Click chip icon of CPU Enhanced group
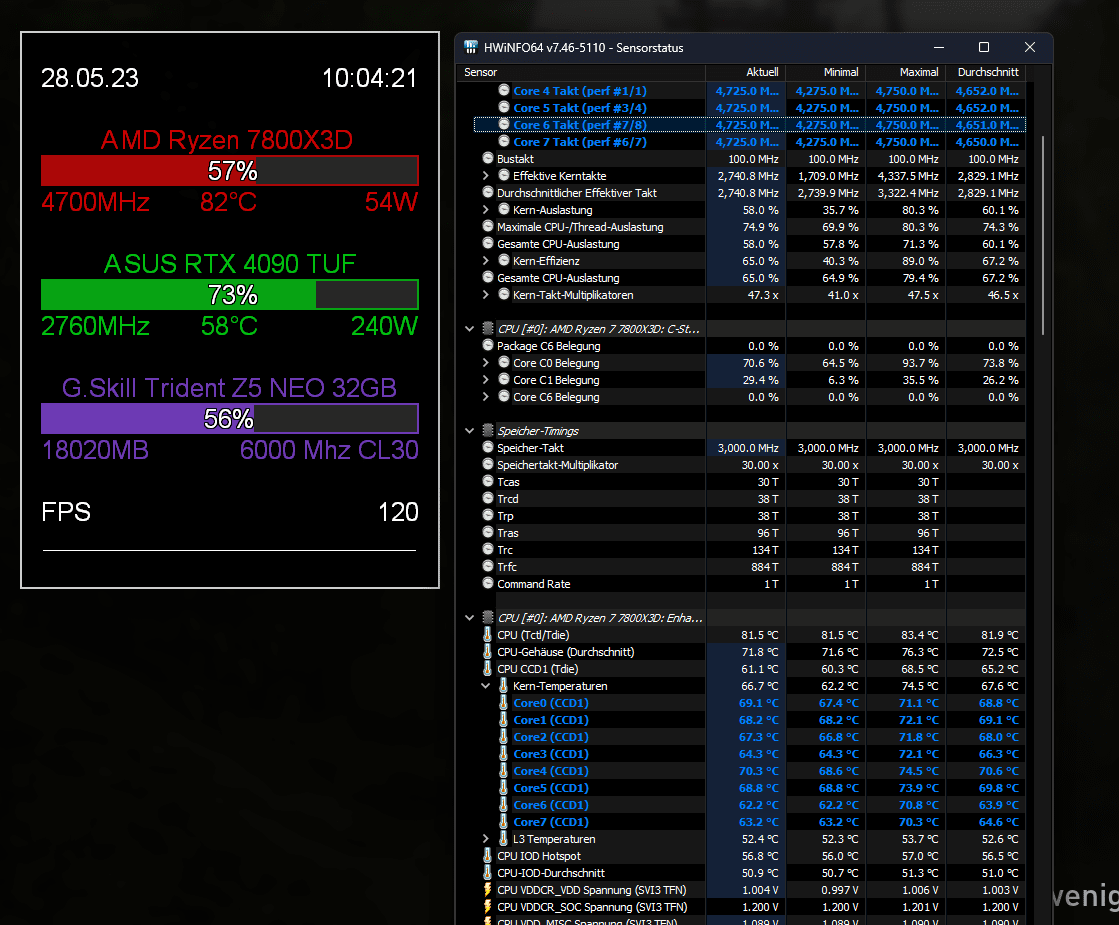The width and height of the screenshot is (1119, 925). point(488,617)
